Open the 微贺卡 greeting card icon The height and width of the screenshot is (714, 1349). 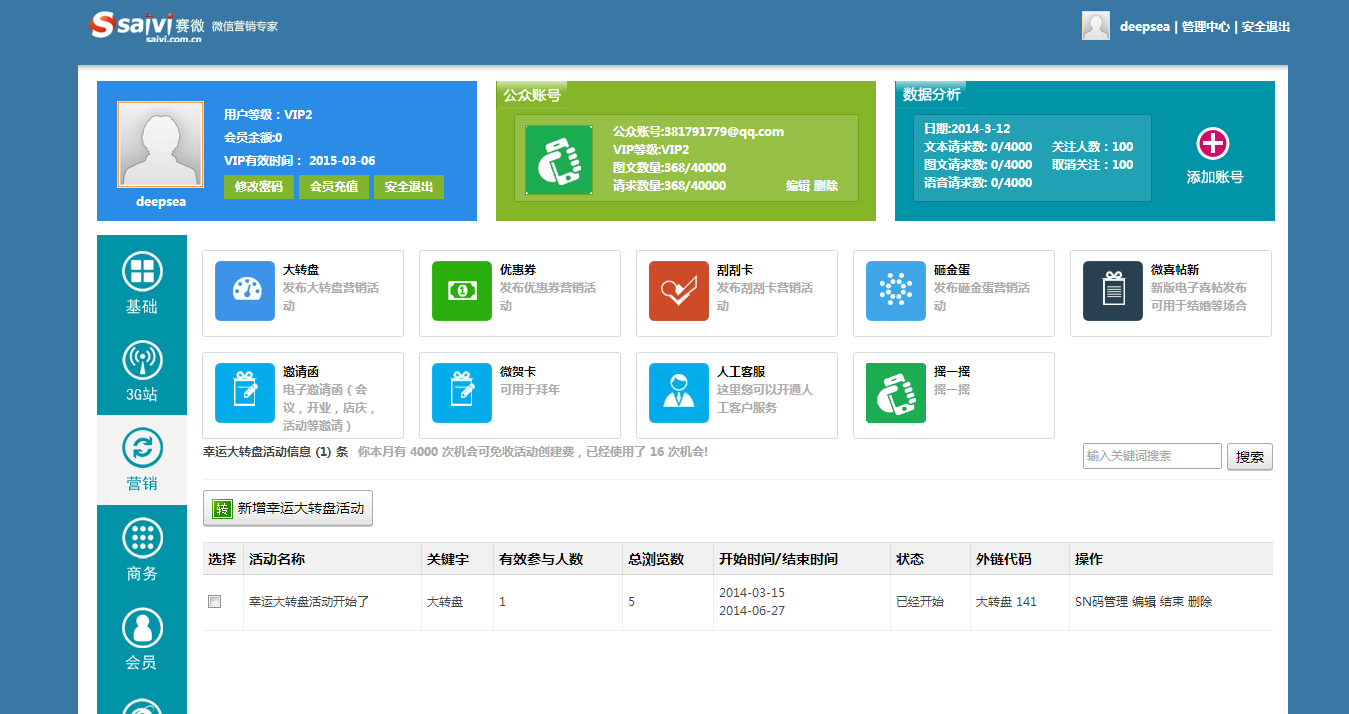[462, 393]
